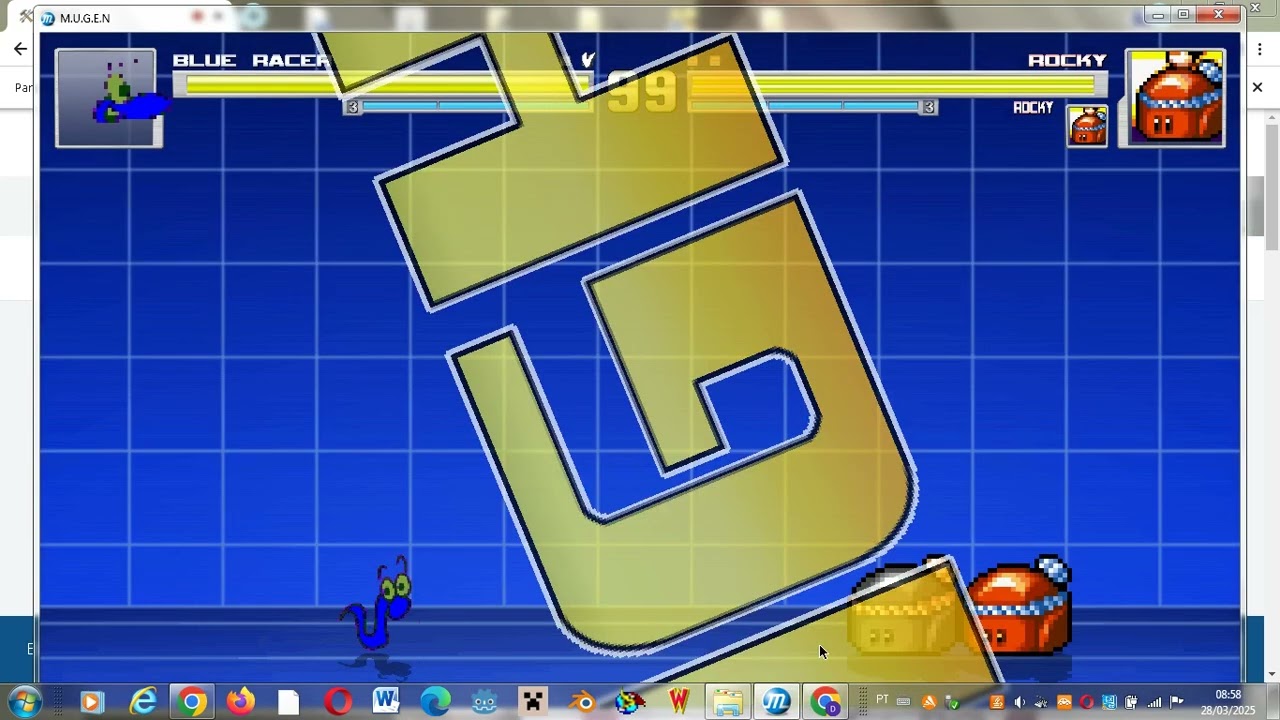Launch Minecraft creeper icon in the taskbar
The height and width of the screenshot is (720, 1280).
532,702
